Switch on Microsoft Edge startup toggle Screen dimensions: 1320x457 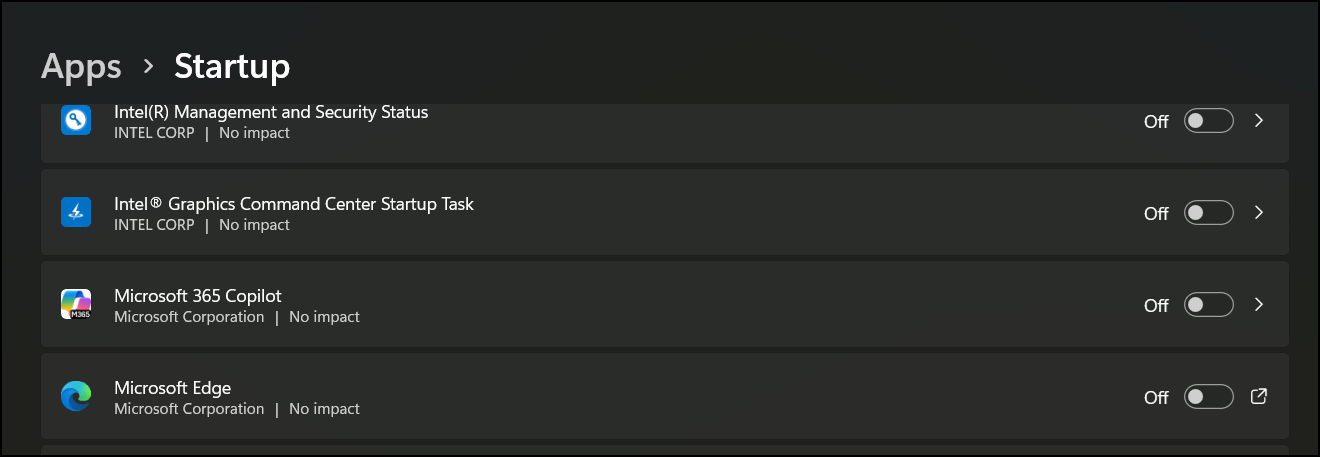click(1208, 397)
